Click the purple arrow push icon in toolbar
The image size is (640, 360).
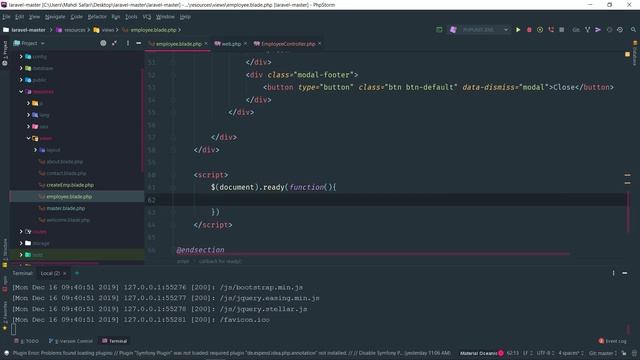[598, 30]
